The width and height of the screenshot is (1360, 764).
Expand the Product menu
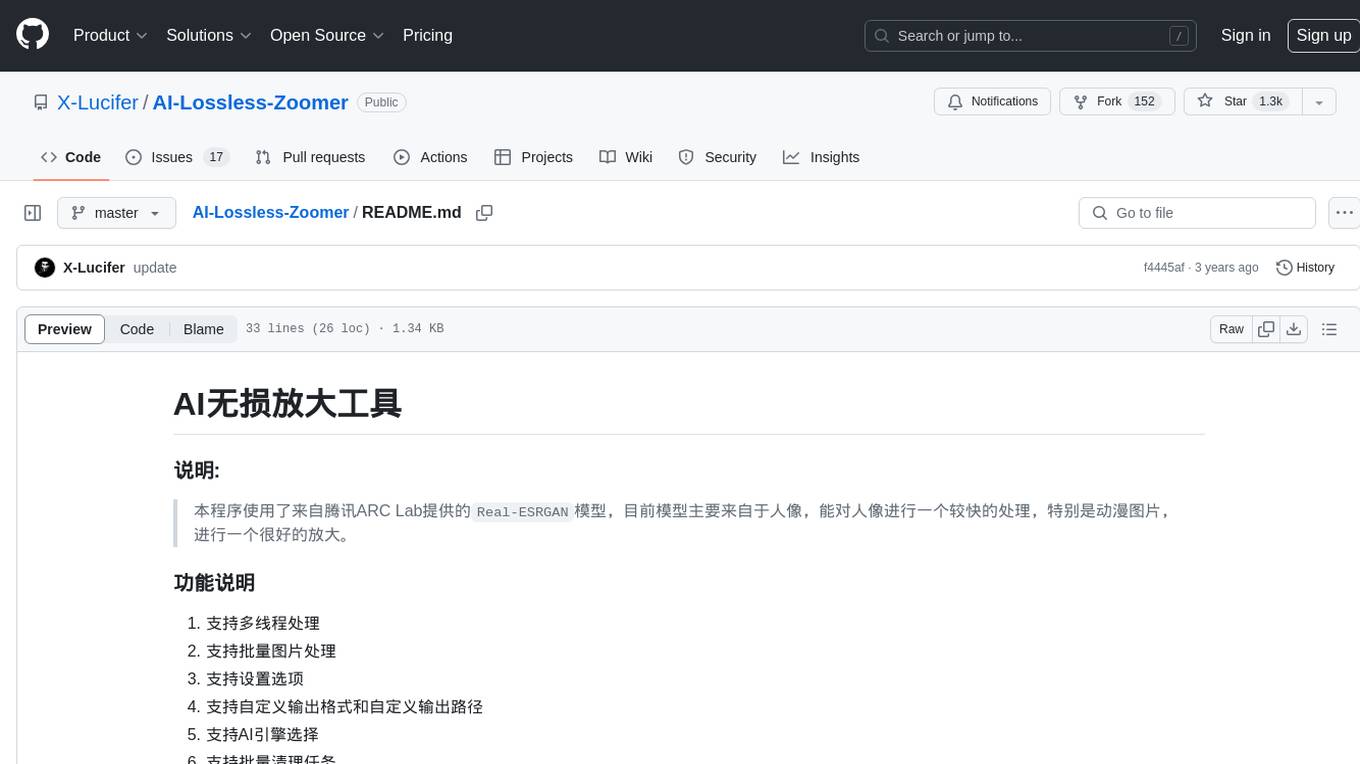[110, 35]
